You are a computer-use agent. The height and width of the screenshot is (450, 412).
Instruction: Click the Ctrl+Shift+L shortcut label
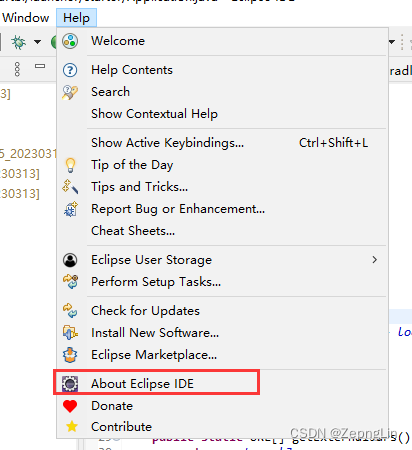333,143
